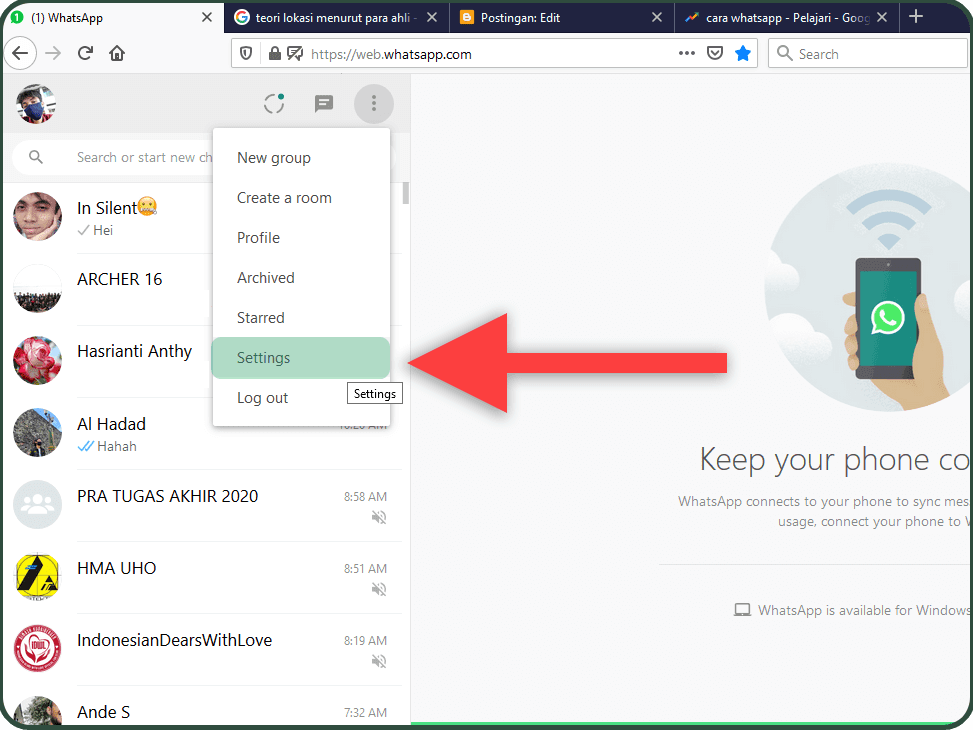The height and width of the screenshot is (730, 973).
Task: Toggle the bookmark star
Action: [x=743, y=53]
